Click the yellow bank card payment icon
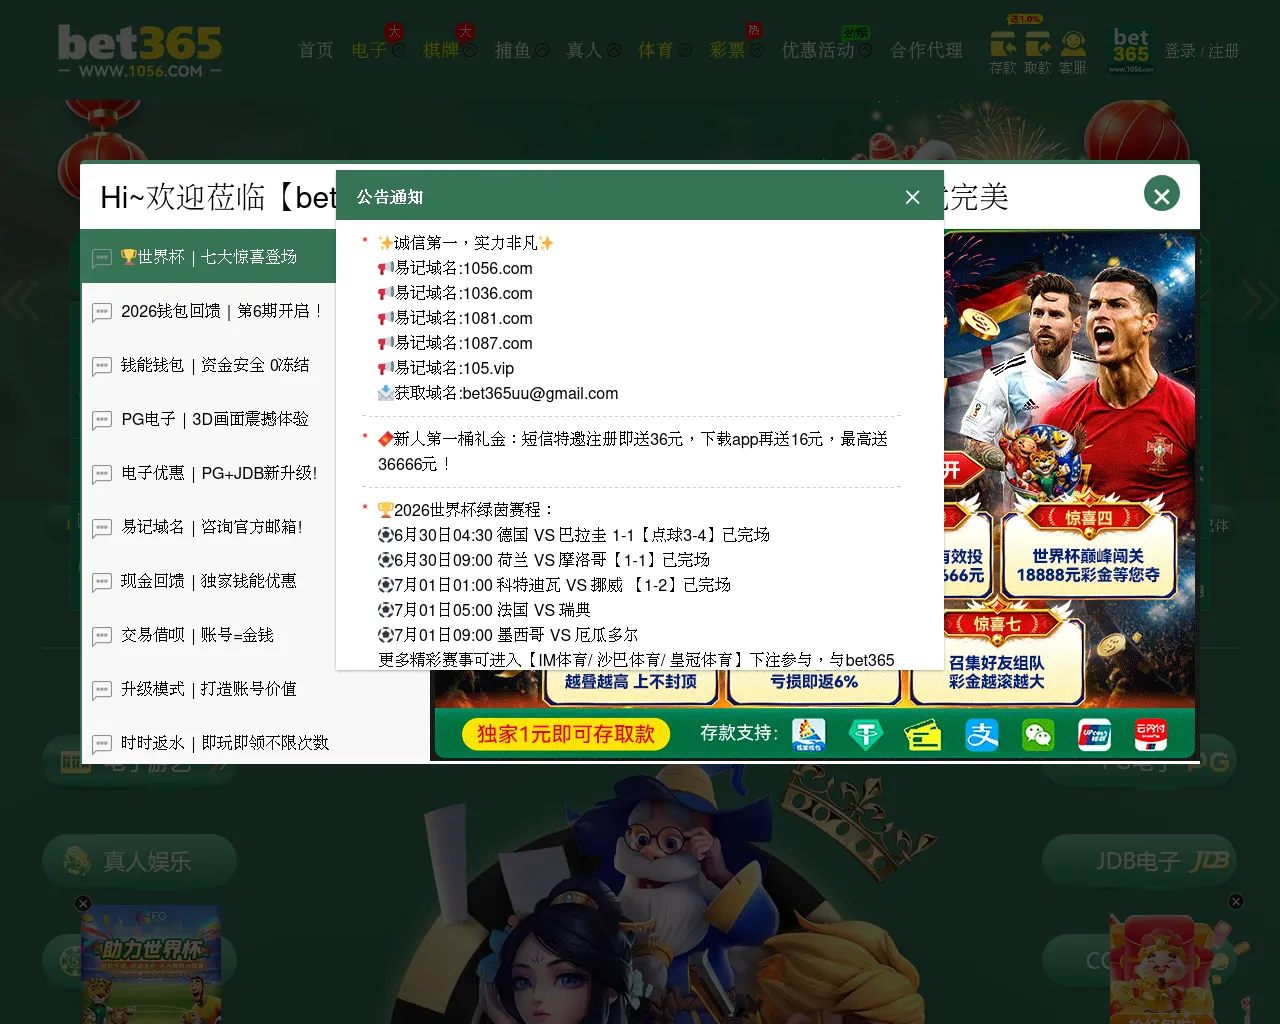 (x=923, y=735)
